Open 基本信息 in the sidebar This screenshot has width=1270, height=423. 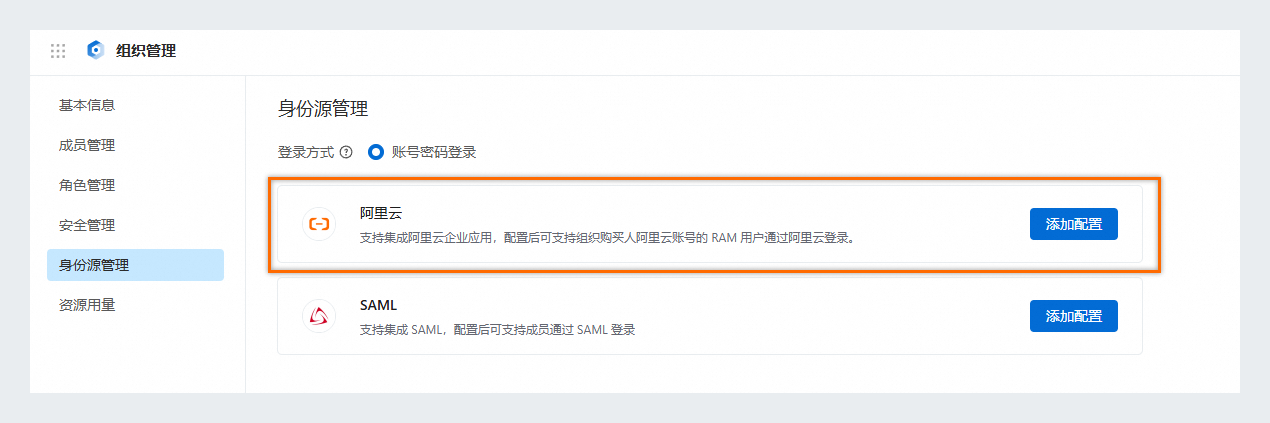87,105
